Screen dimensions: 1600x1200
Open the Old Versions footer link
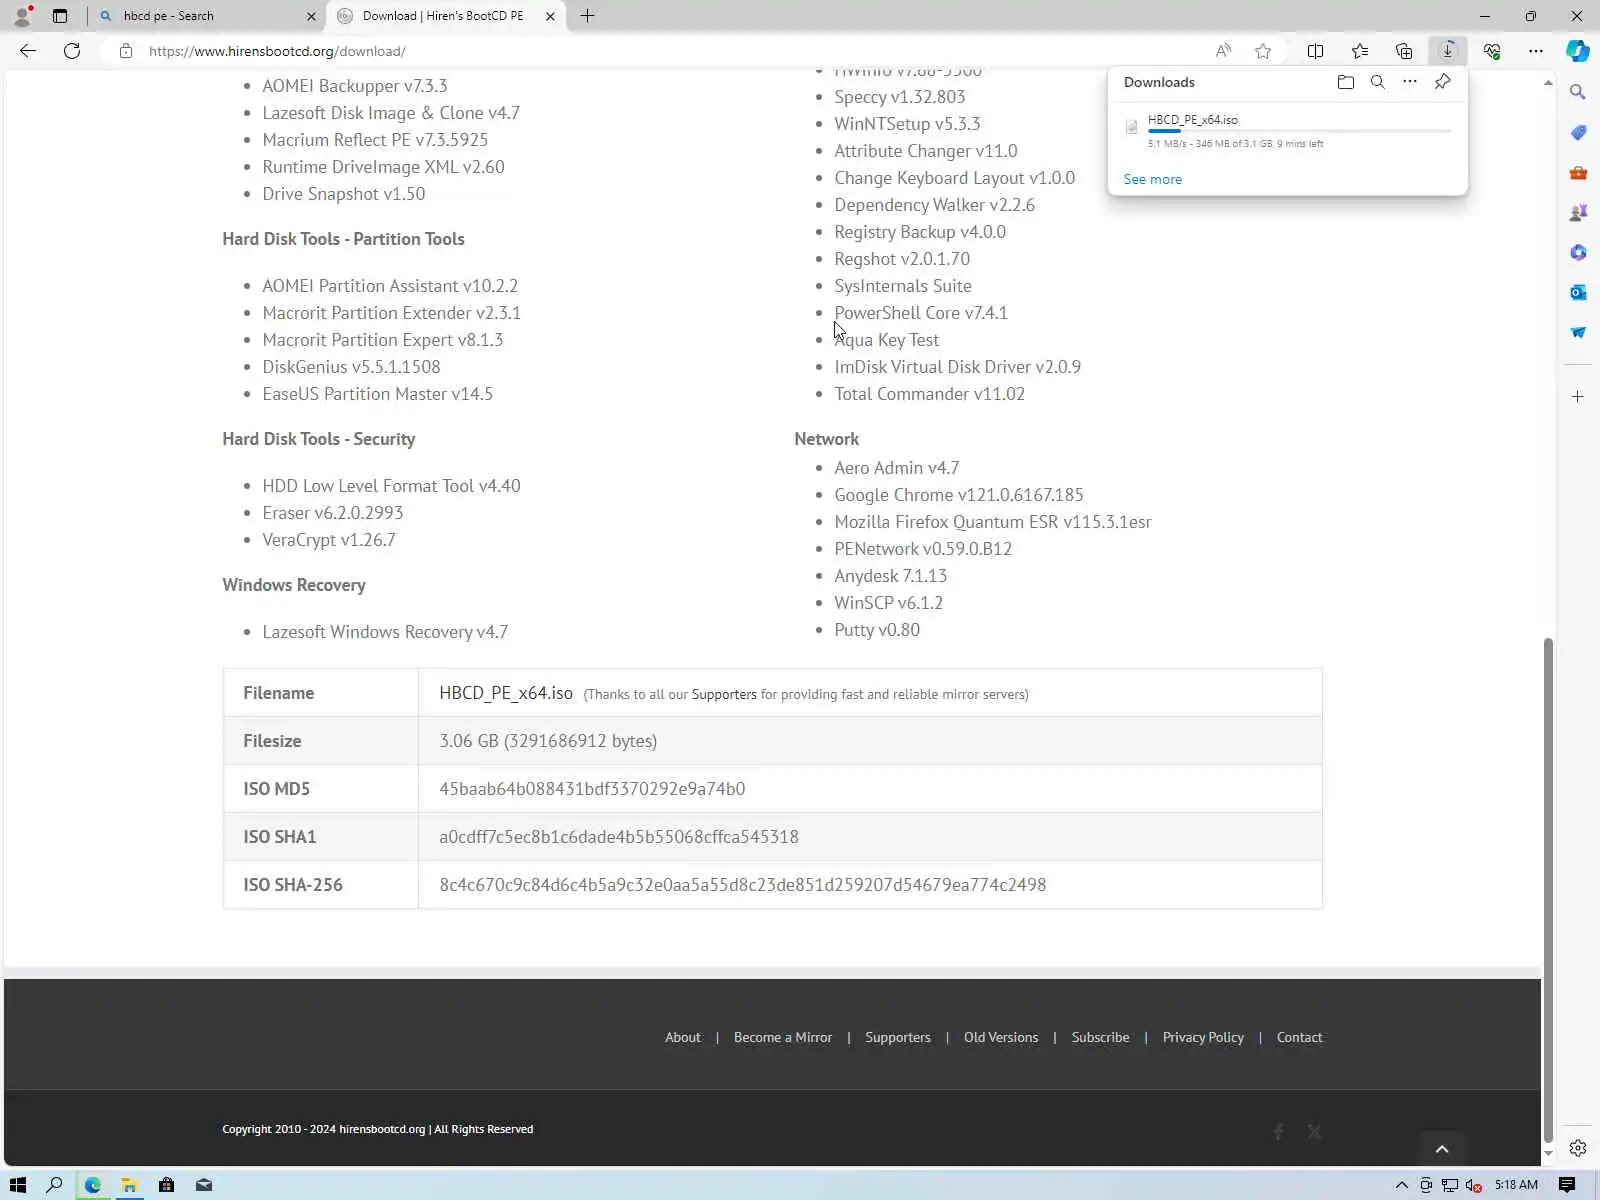point(1001,1037)
